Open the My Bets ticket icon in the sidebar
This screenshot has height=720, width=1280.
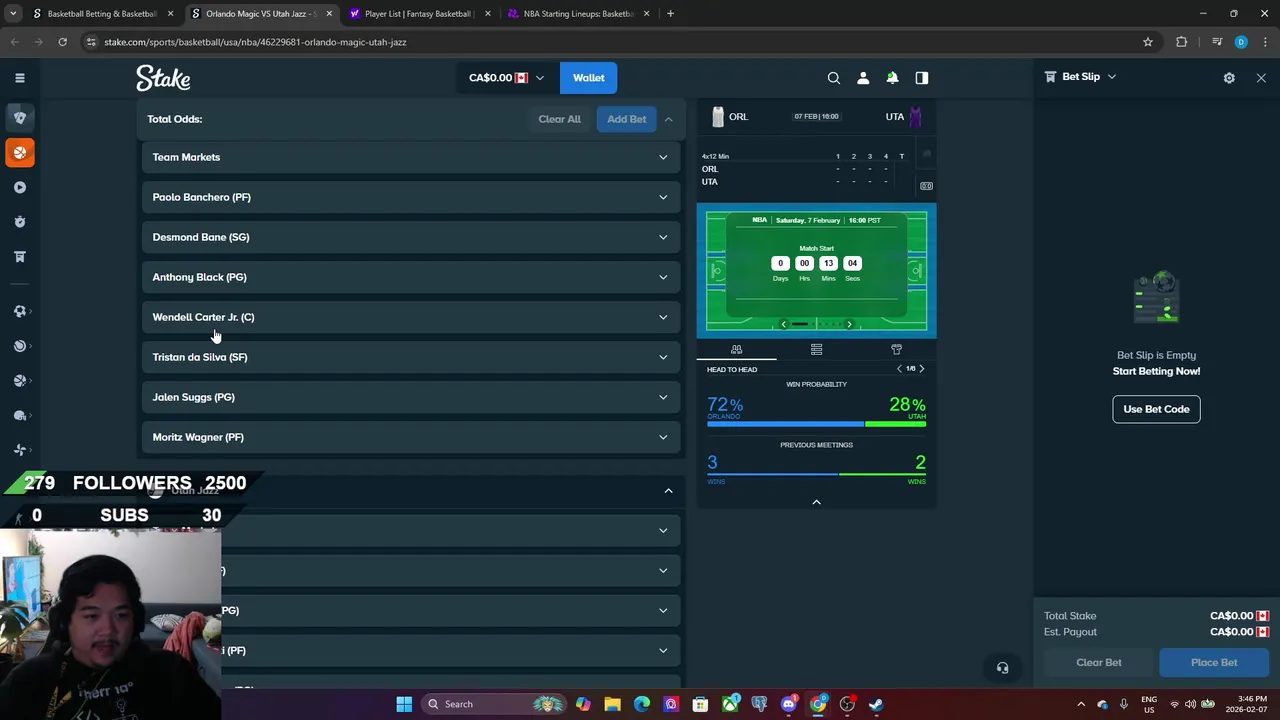(19, 257)
